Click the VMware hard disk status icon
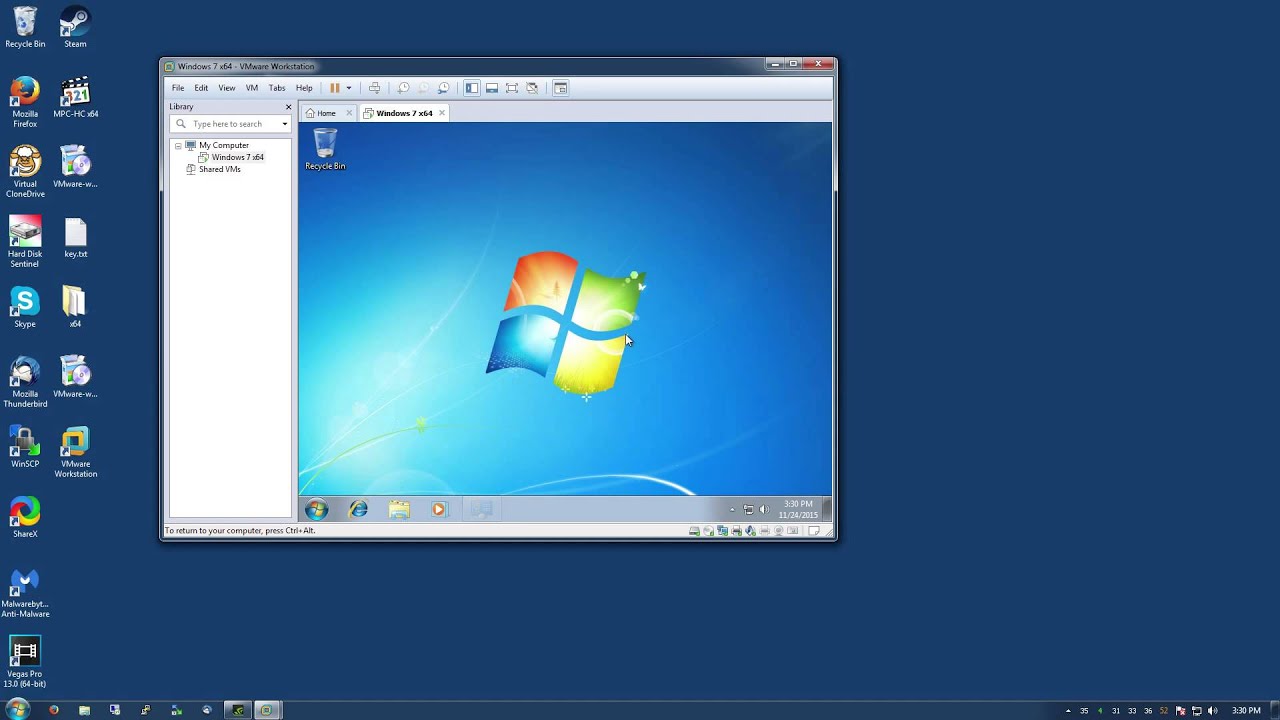Viewport: 1280px width, 720px height. click(694, 531)
